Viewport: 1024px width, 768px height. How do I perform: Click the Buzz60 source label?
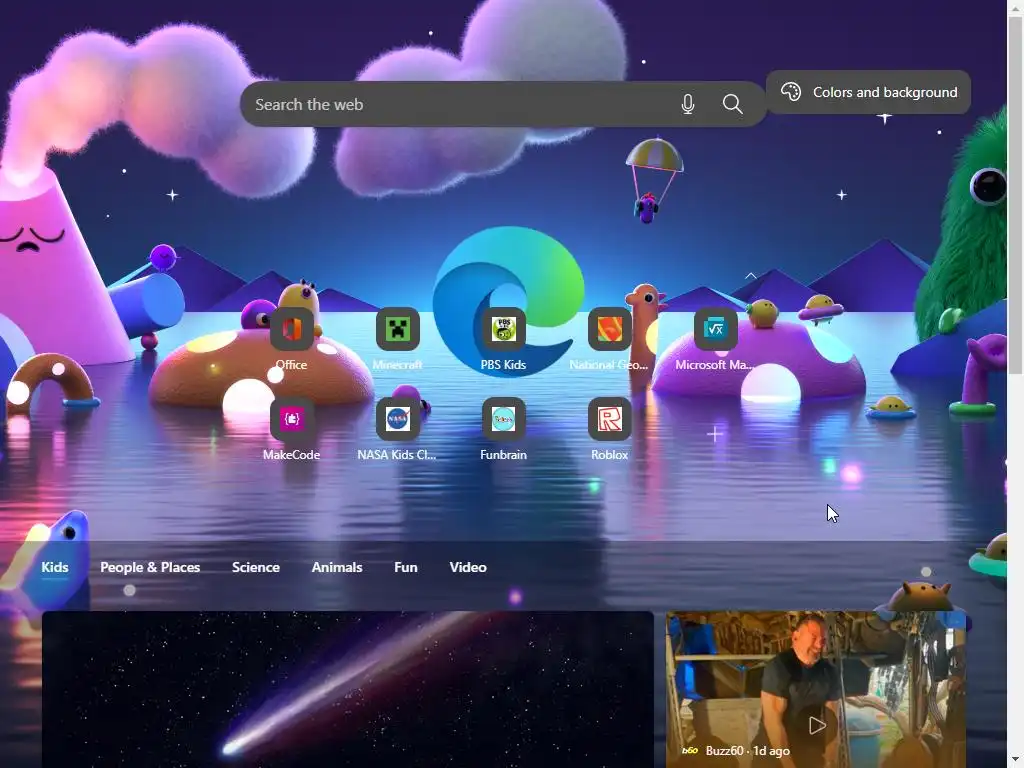724,751
